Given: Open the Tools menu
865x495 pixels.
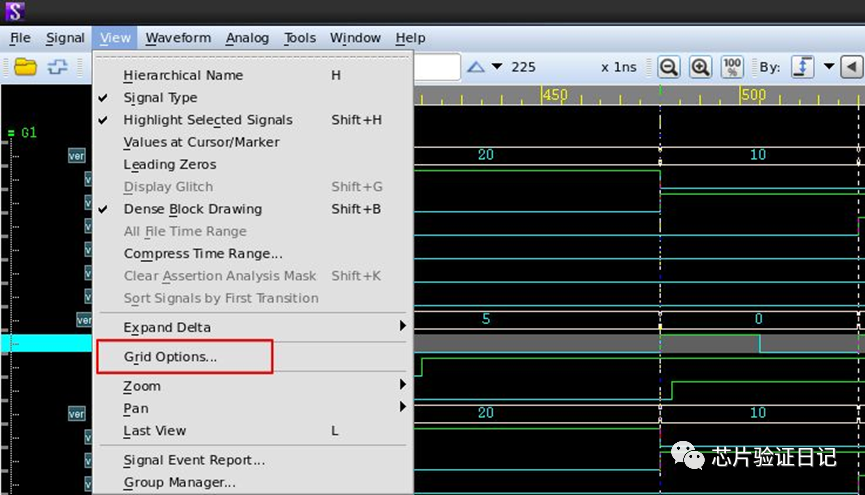Looking at the screenshot, I should (x=300, y=38).
